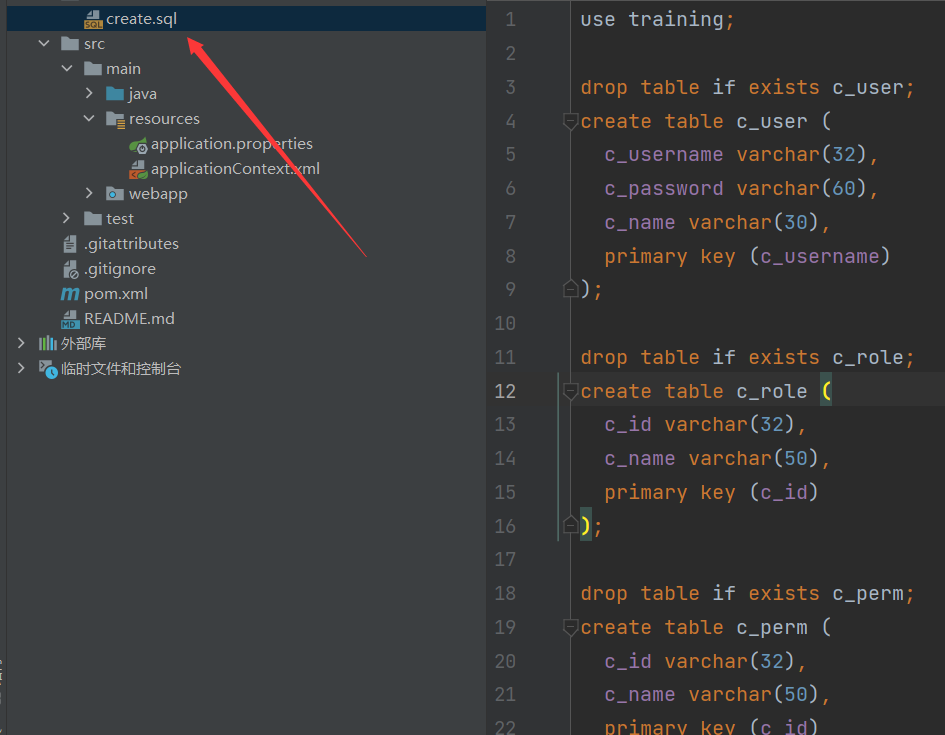The height and width of the screenshot is (735, 945).
Task: Click the 临时文件和控制台 scratches icon
Action: (x=48, y=369)
